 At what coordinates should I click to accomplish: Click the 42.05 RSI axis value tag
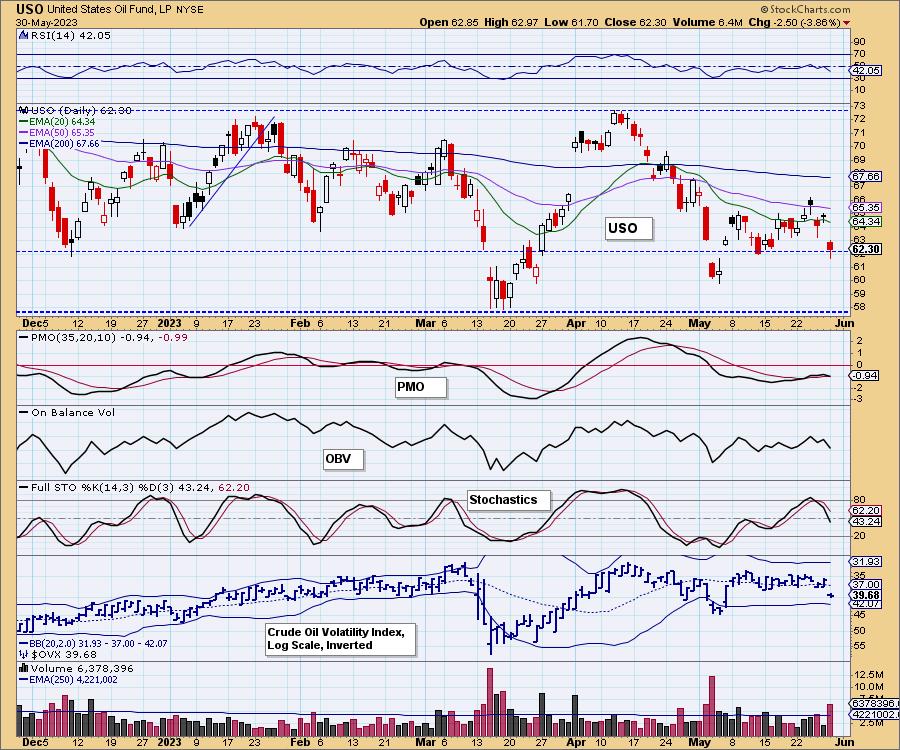tap(866, 70)
